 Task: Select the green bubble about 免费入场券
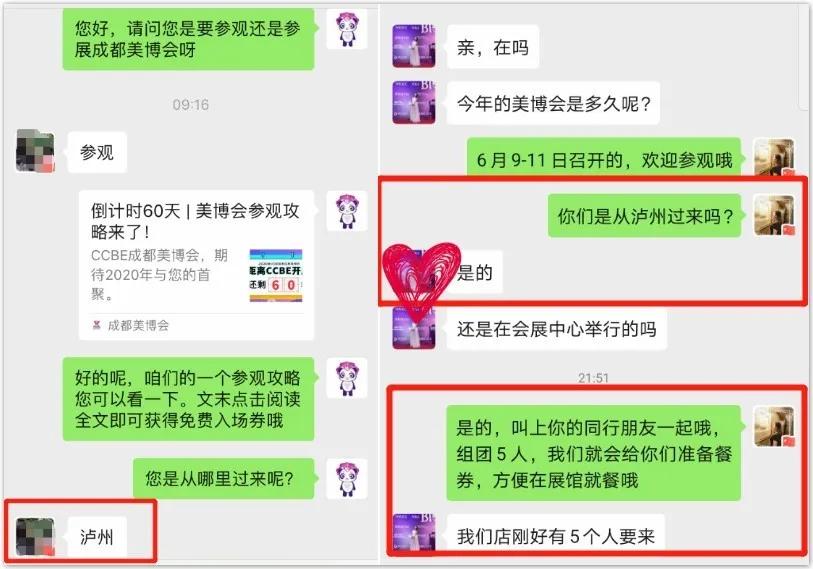click(188, 399)
